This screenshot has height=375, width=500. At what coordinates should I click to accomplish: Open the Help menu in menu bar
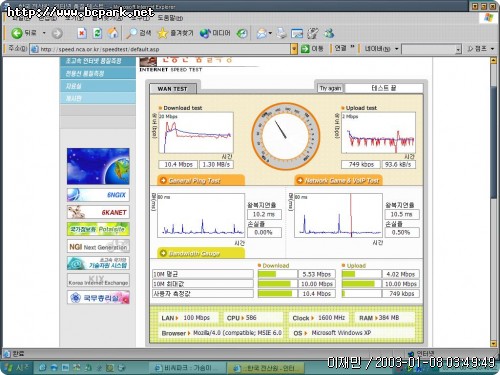[170, 18]
